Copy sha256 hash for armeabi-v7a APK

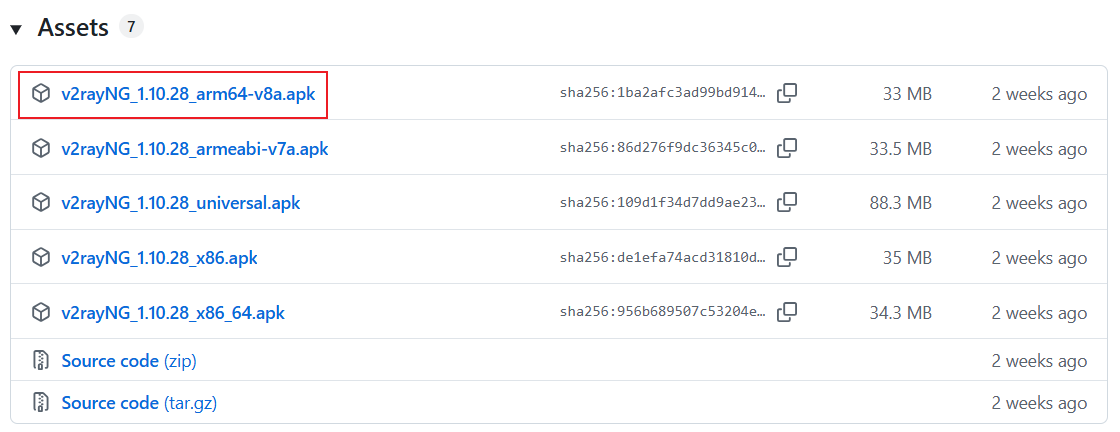point(787,148)
